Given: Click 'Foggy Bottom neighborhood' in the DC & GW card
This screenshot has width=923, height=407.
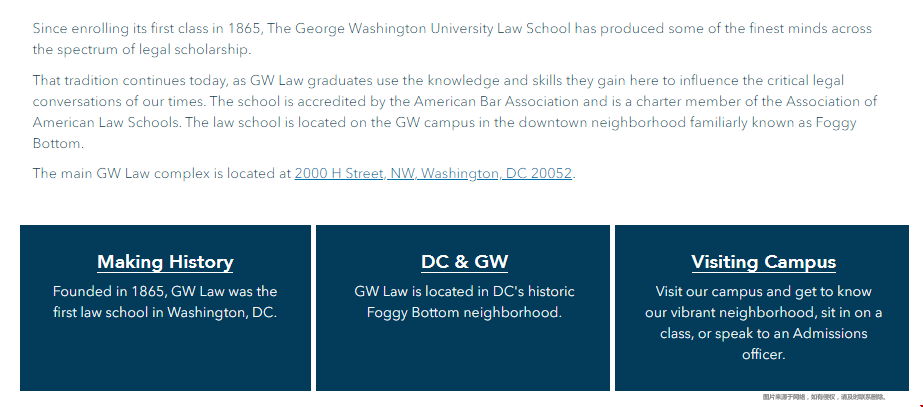Looking at the screenshot, I should 464,313.
